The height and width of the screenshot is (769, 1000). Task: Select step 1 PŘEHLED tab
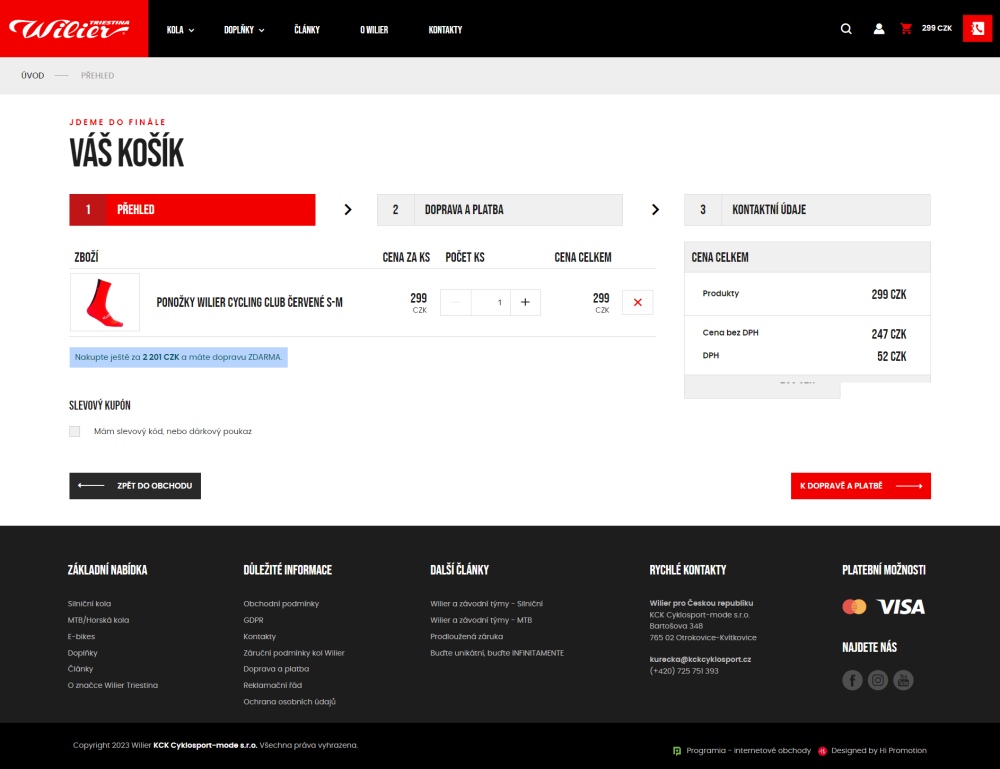192,210
